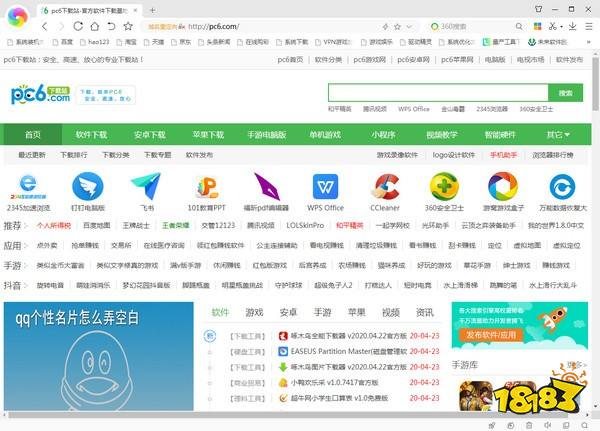
Task: Click the CCleaner app icon
Action: point(385,186)
